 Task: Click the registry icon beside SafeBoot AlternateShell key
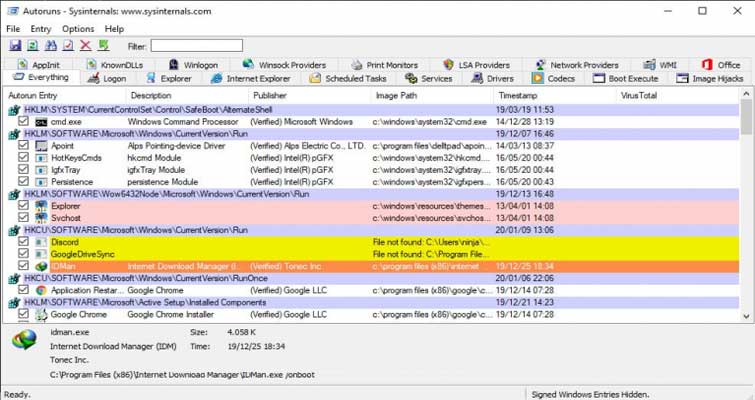pyautogui.click(x=14, y=110)
